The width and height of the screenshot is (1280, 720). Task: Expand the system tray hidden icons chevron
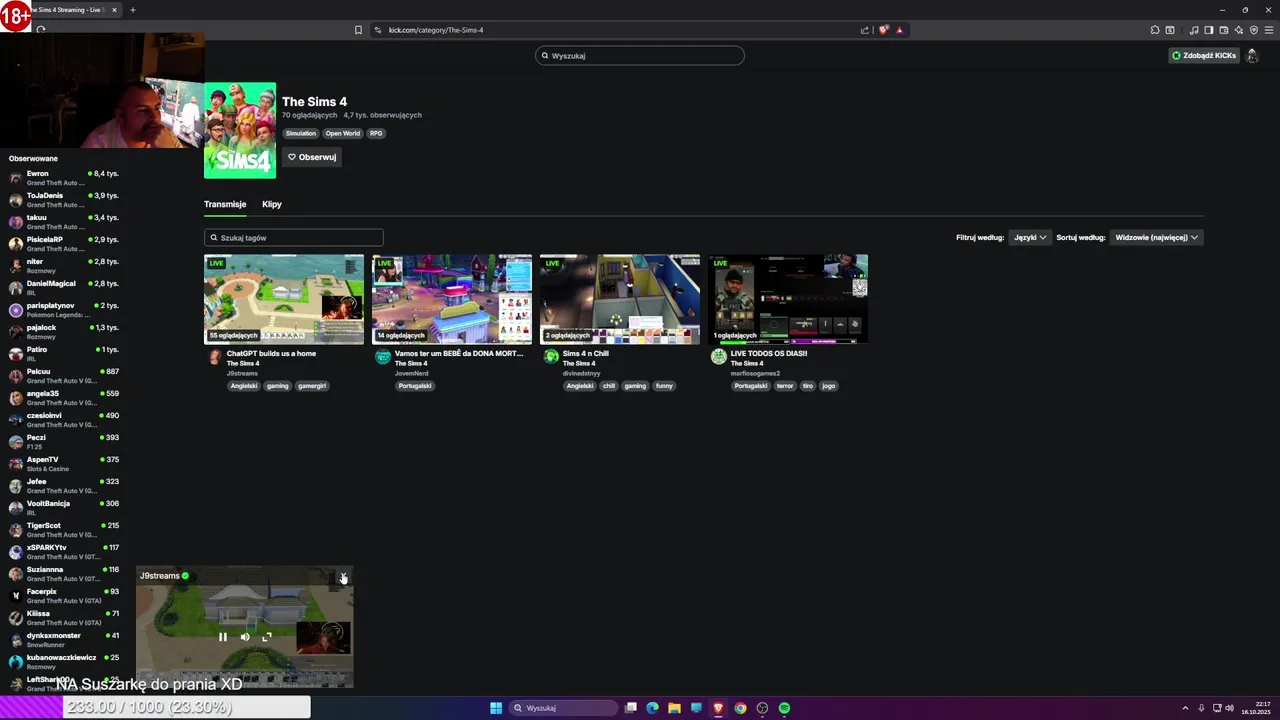tap(1187, 708)
